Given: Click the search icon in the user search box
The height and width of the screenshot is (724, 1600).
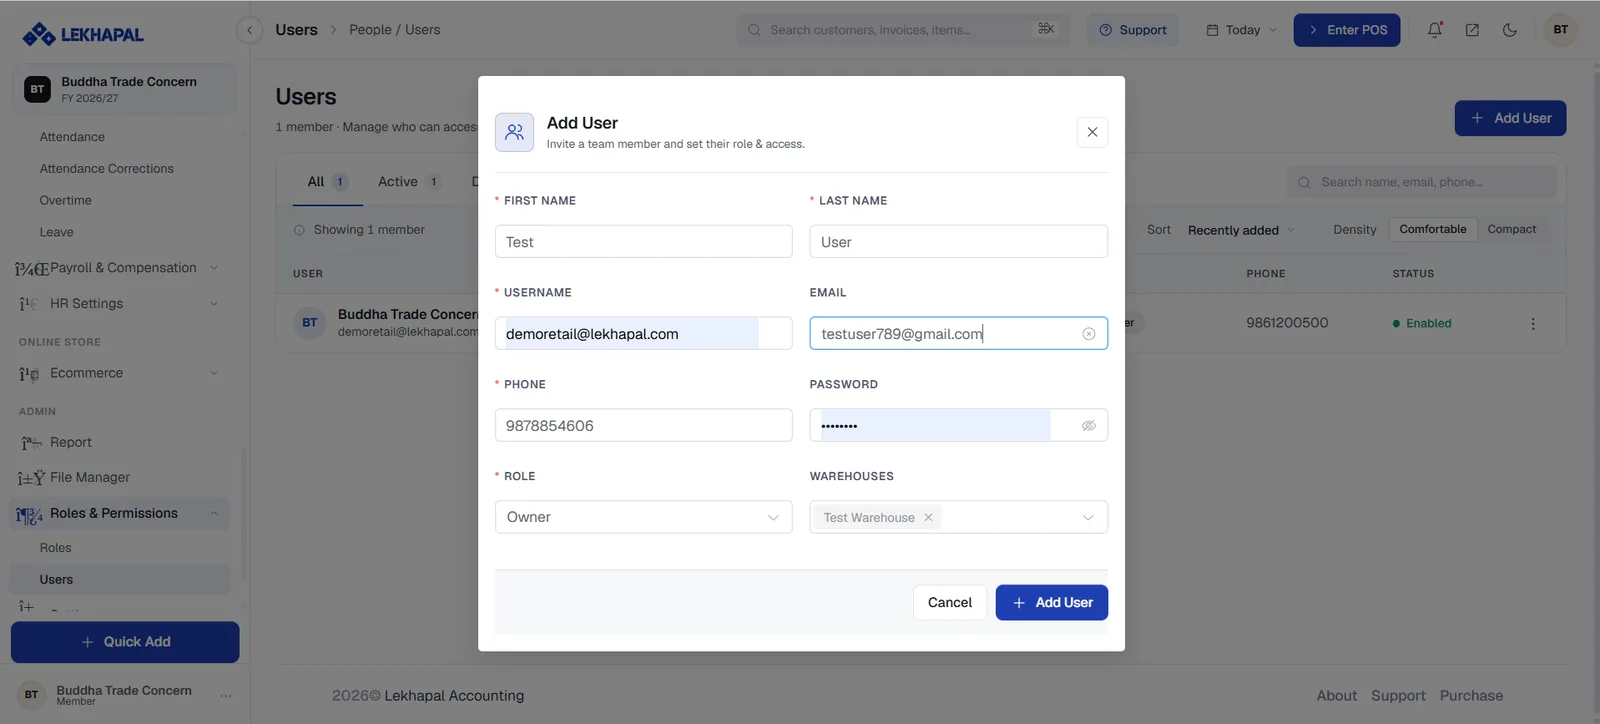Looking at the screenshot, I should (x=1304, y=182).
